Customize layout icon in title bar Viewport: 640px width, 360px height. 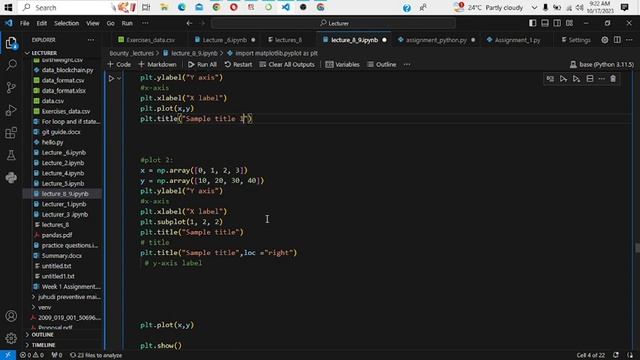pyautogui.click(x=569, y=23)
